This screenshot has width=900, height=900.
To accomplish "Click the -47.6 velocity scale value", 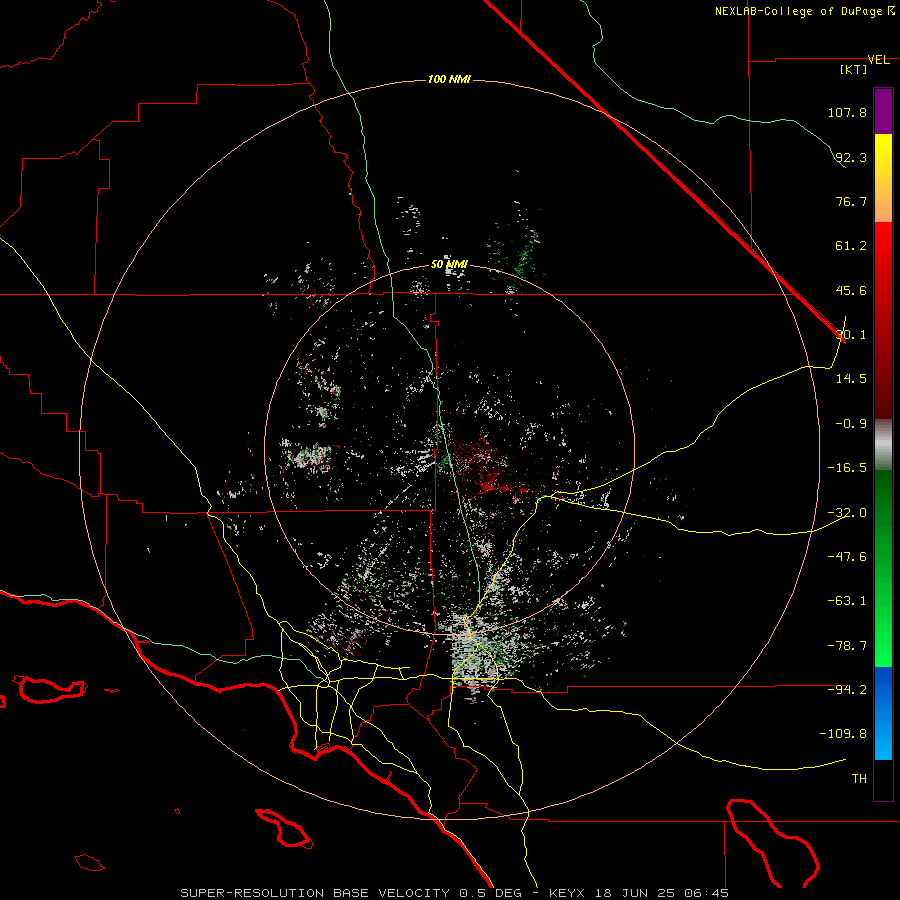I will 847,557.
